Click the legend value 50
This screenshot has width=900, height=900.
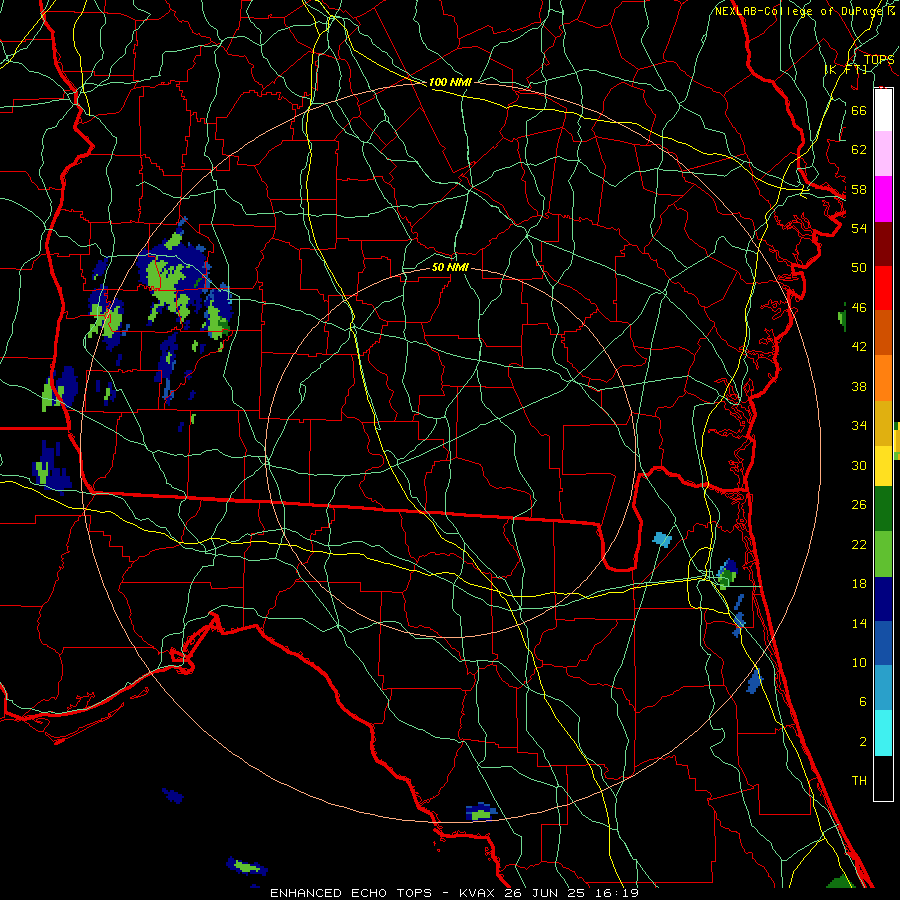click(x=859, y=267)
